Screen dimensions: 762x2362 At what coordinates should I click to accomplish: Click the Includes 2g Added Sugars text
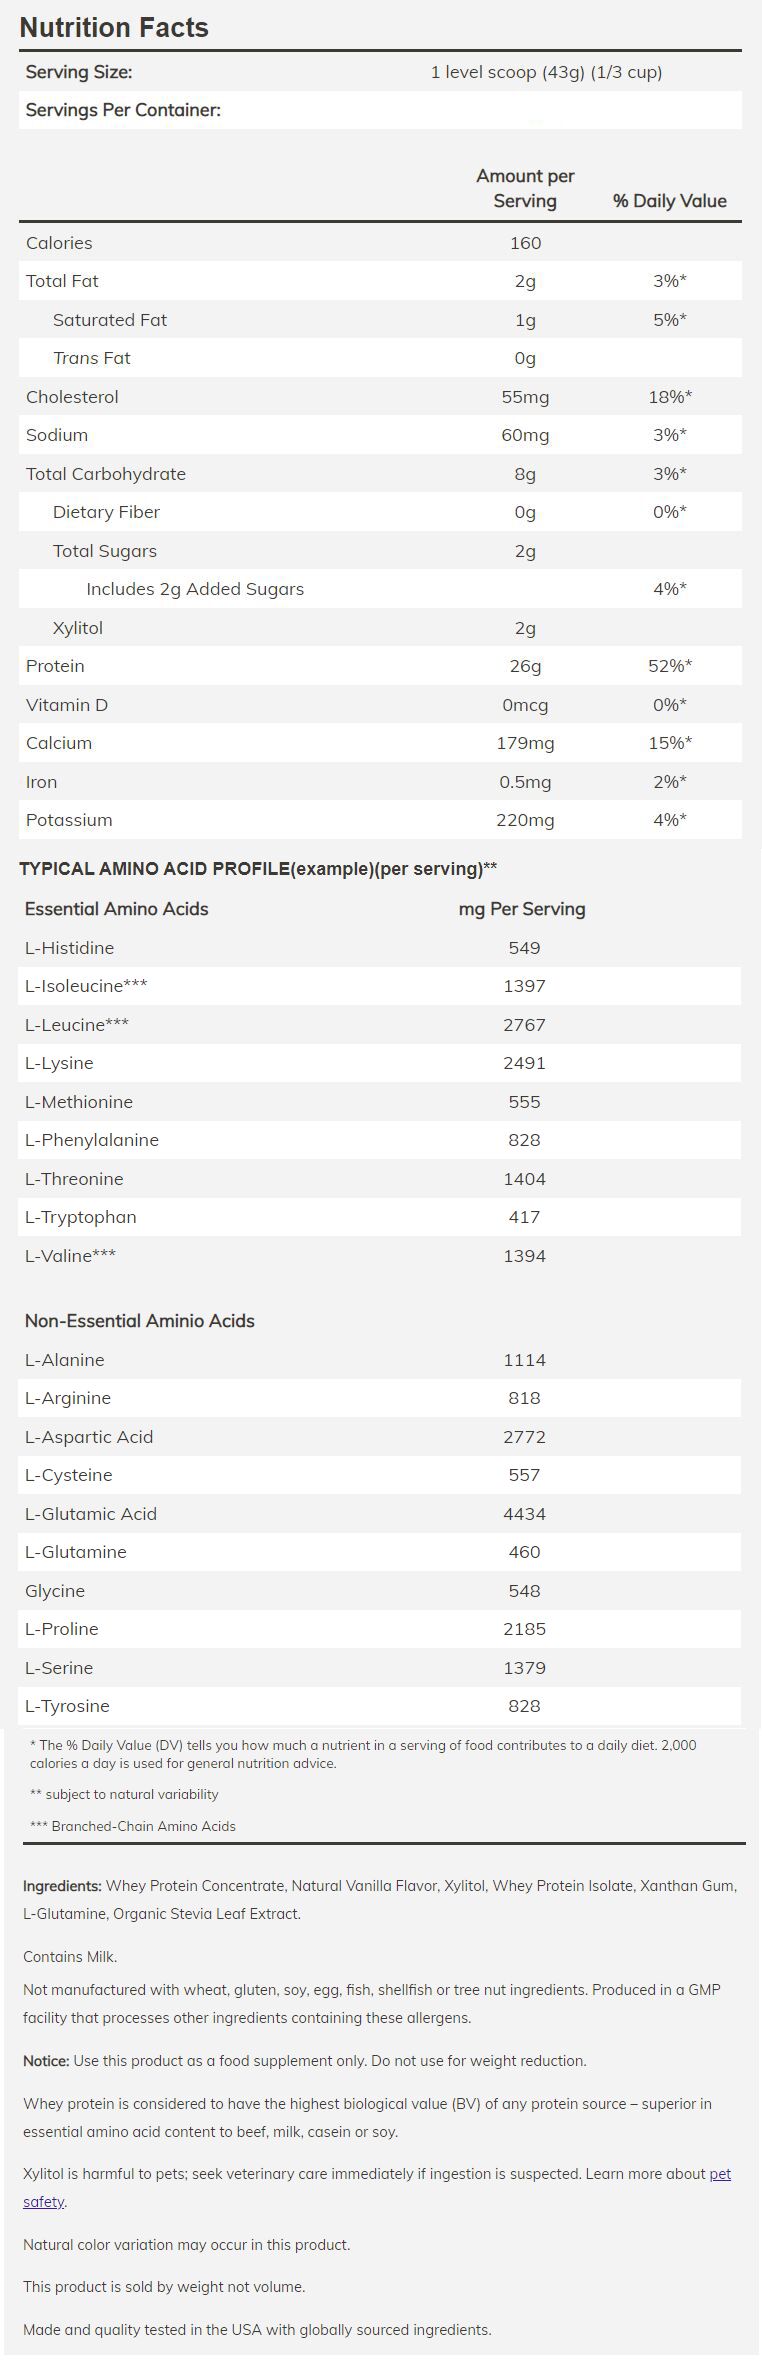(x=195, y=589)
